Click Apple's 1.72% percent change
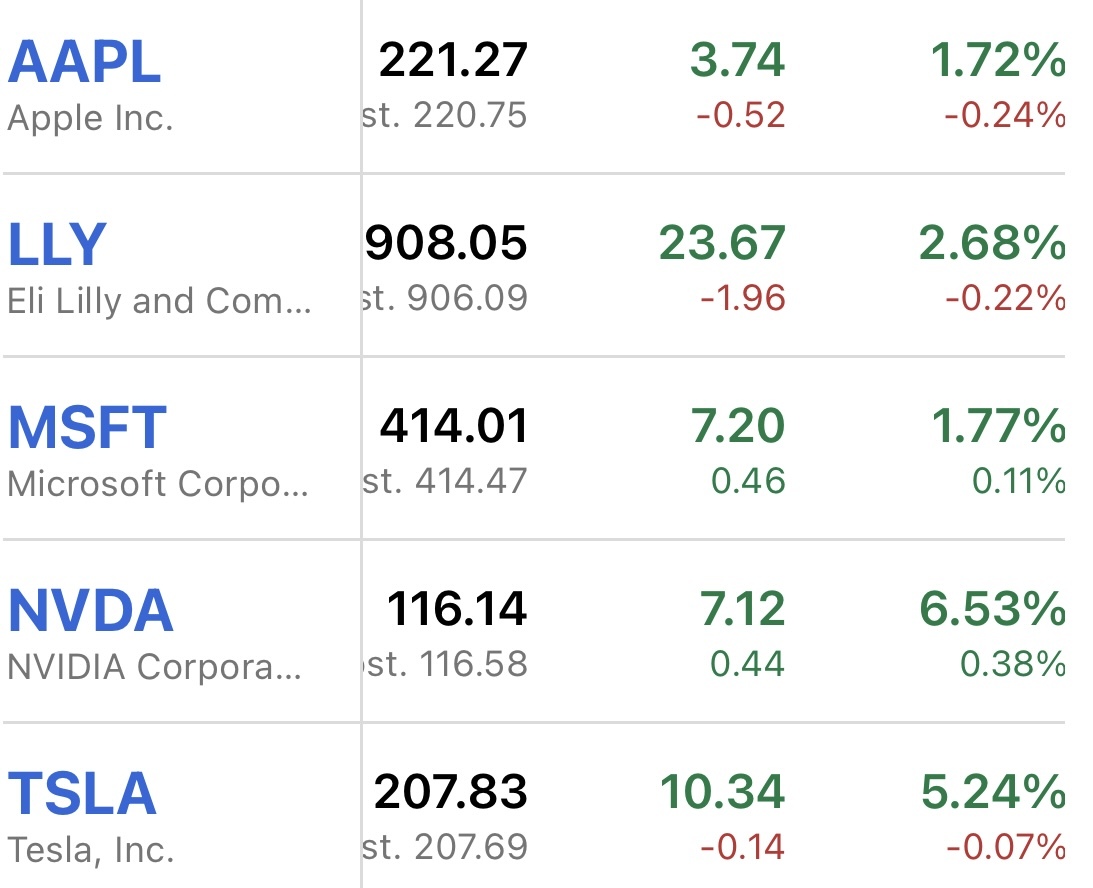The height and width of the screenshot is (888, 1093). tap(997, 61)
